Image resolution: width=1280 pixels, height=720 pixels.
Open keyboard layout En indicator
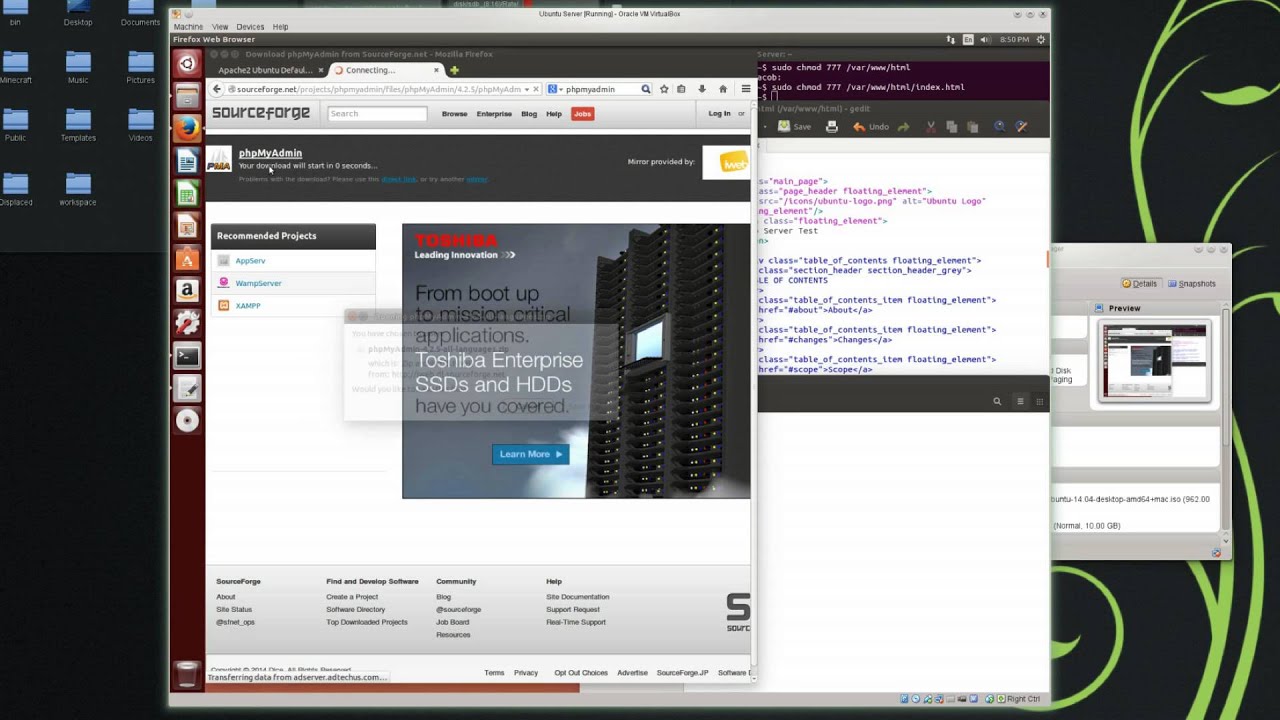point(968,39)
